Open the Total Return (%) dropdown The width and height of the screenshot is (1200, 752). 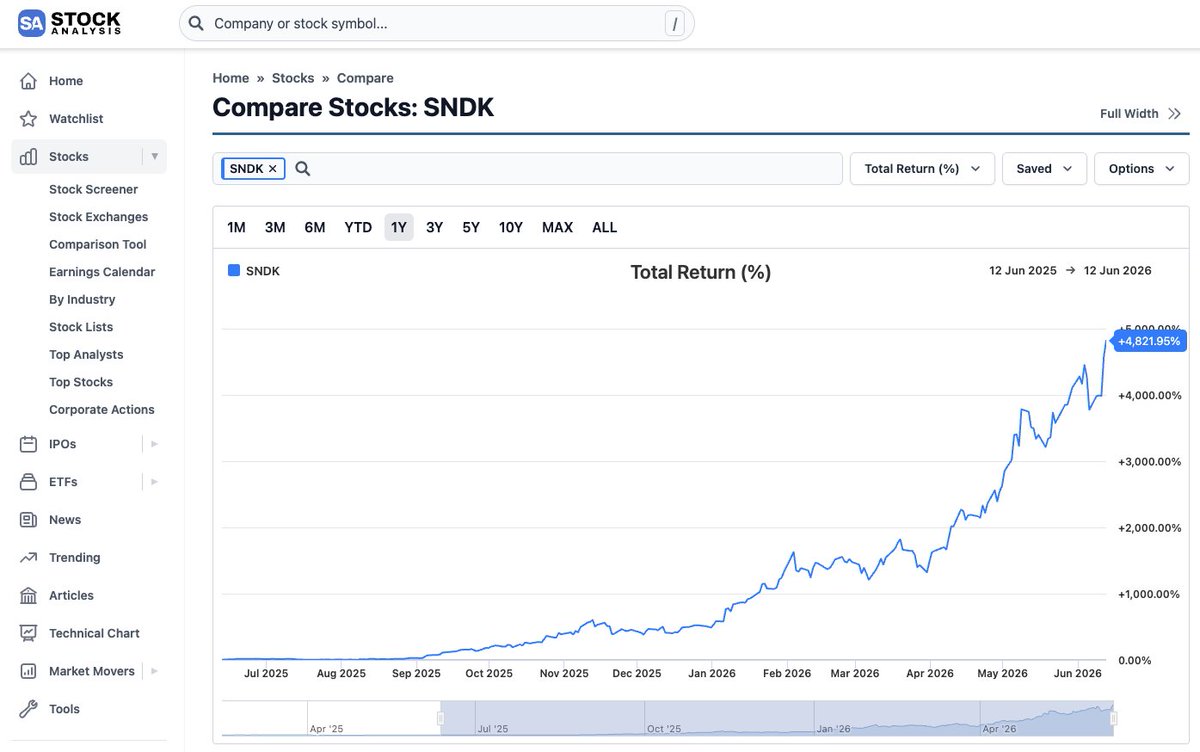922,169
